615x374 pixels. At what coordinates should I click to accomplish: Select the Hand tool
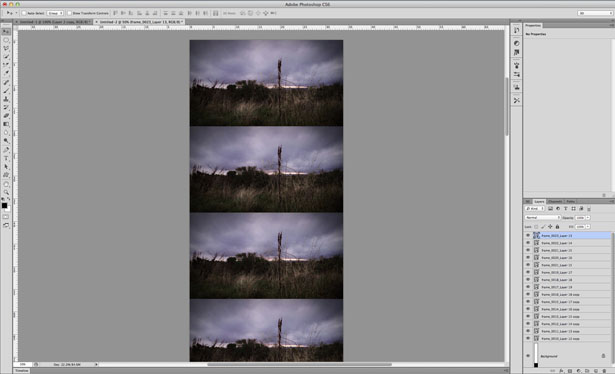click(x=6, y=184)
